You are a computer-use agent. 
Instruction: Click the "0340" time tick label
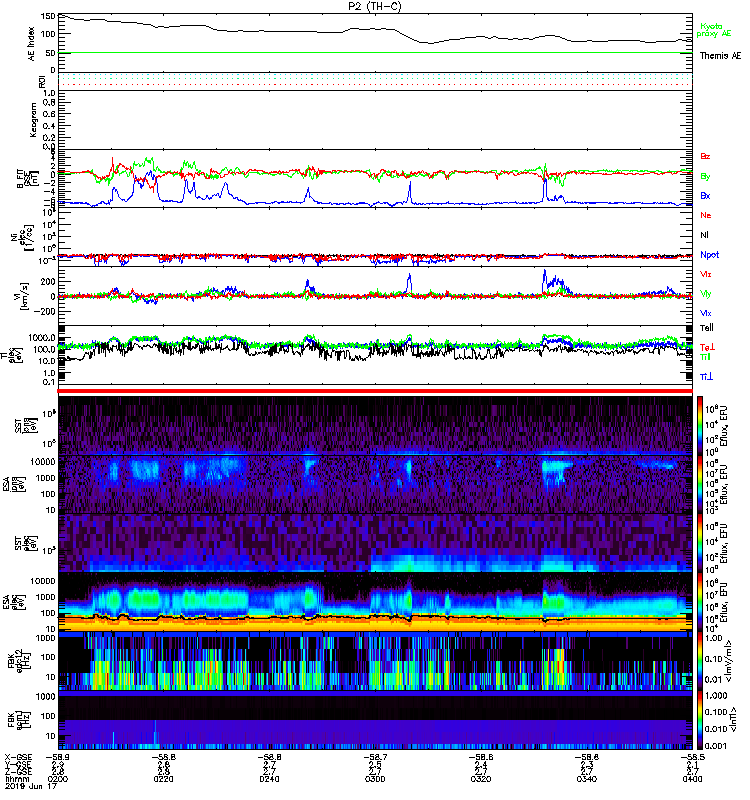coord(586,779)
